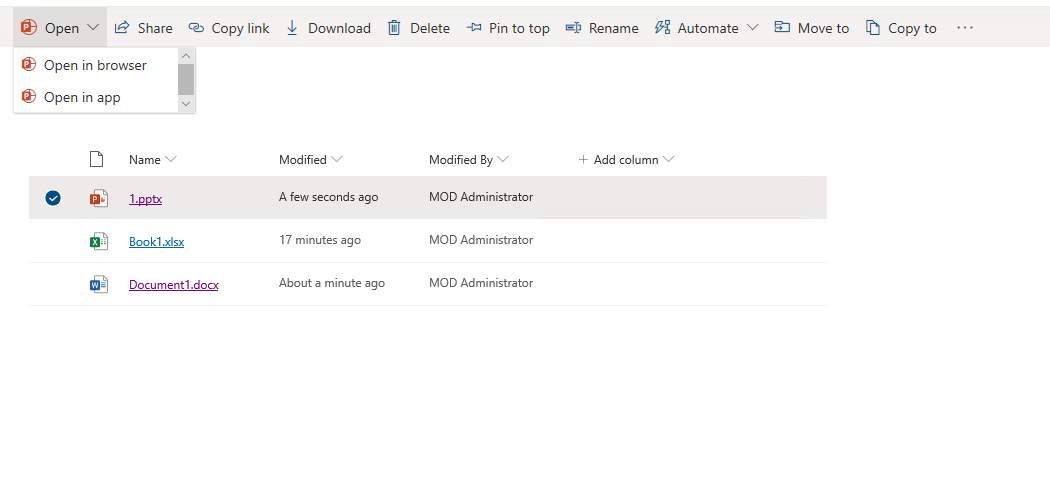Click the Rename toolbar label
This screenshot has height=498, width=1050.
614,28
